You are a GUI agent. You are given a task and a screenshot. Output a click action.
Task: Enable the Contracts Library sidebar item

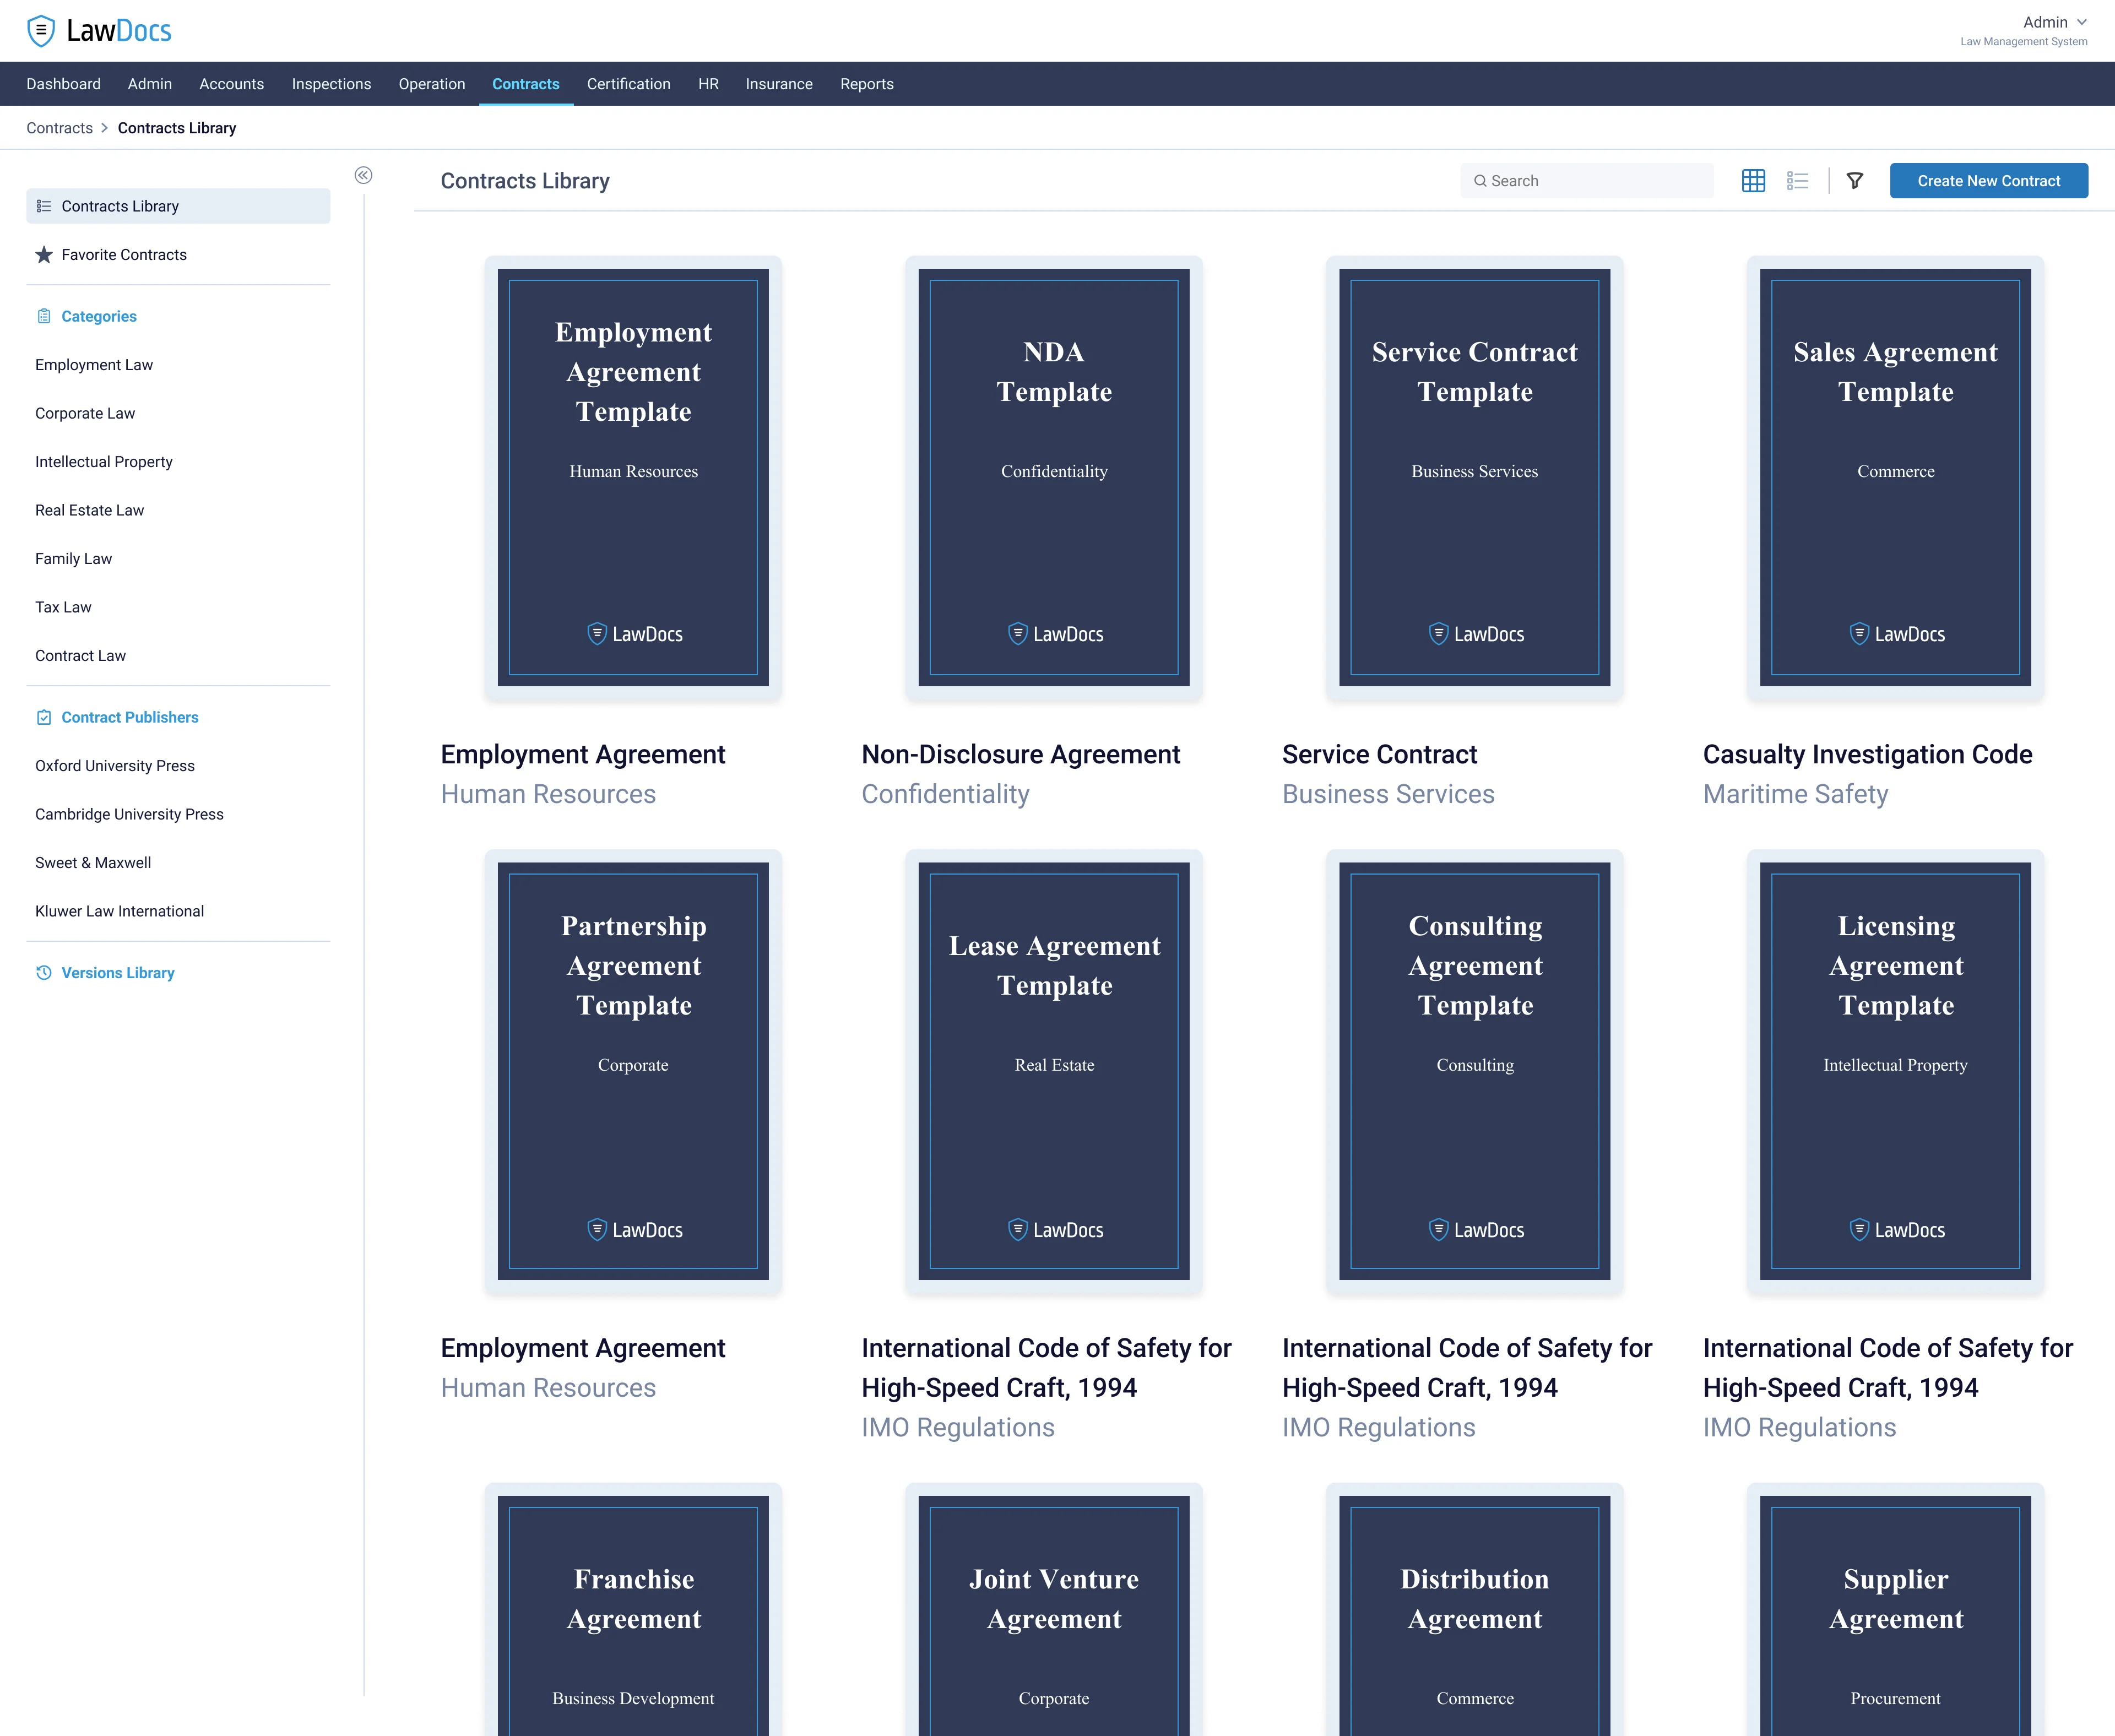tap(176, 205)
